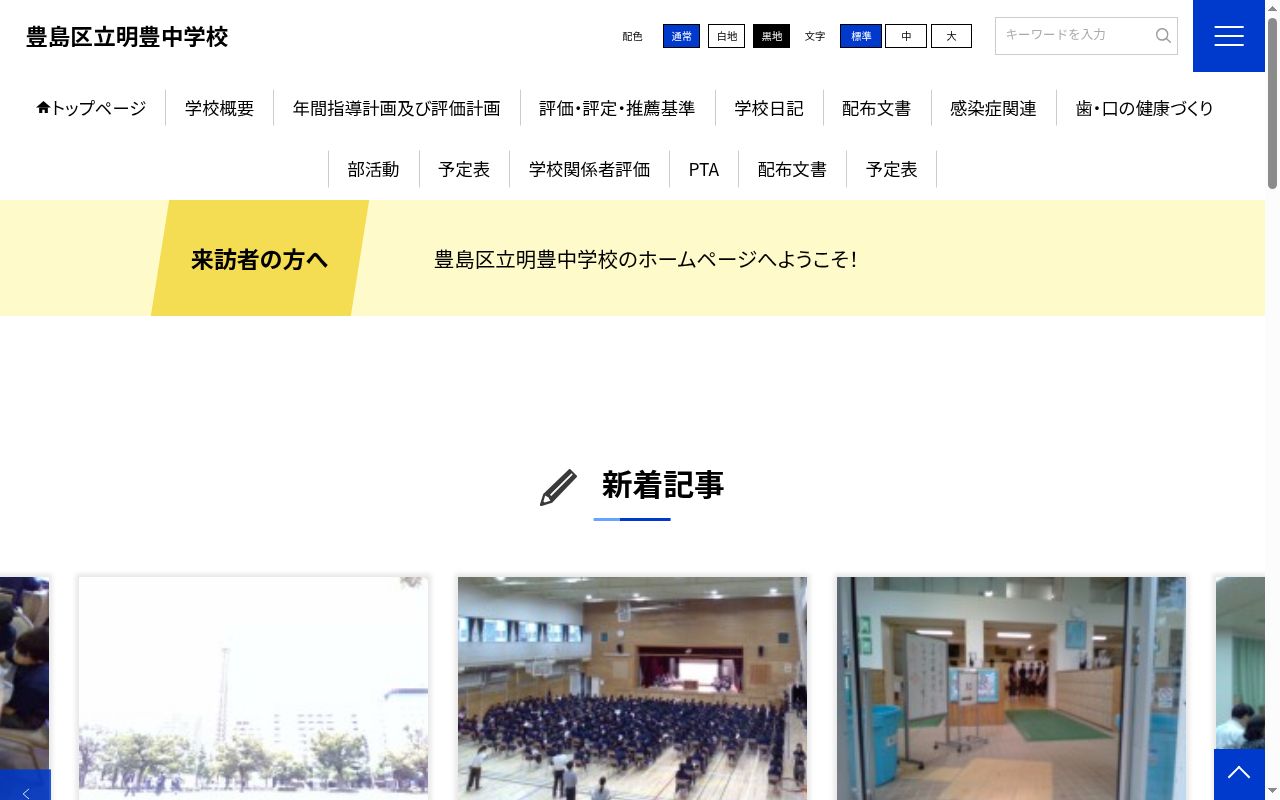Open the 学校日記 menu item
Screen dimensions: 1280x800
[769, 108]
